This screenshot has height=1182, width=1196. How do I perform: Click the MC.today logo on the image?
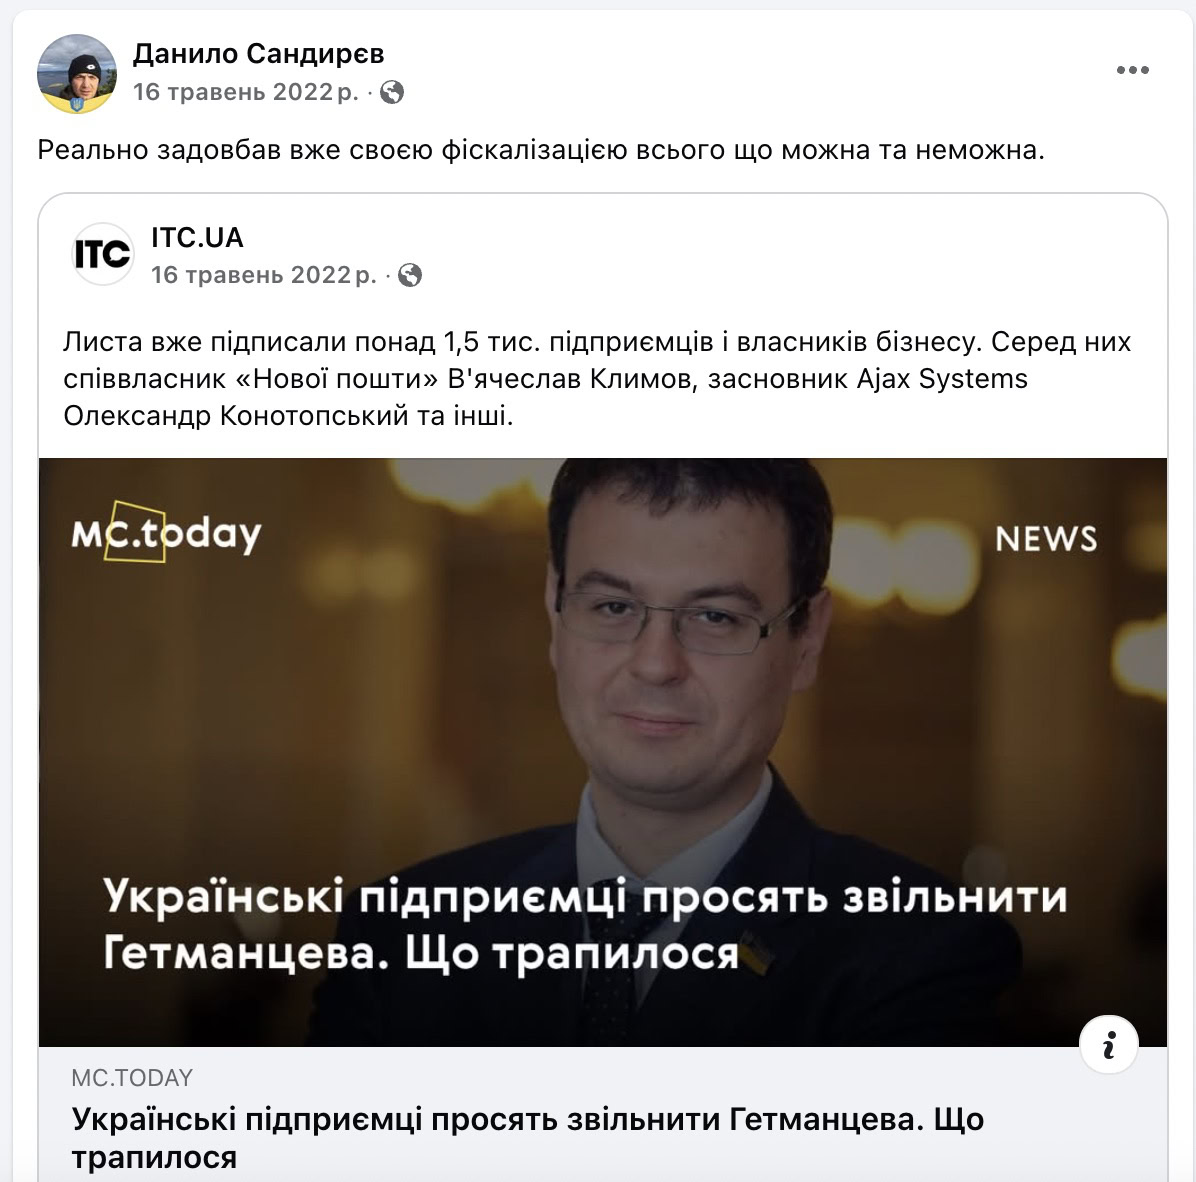click(166, 532)
